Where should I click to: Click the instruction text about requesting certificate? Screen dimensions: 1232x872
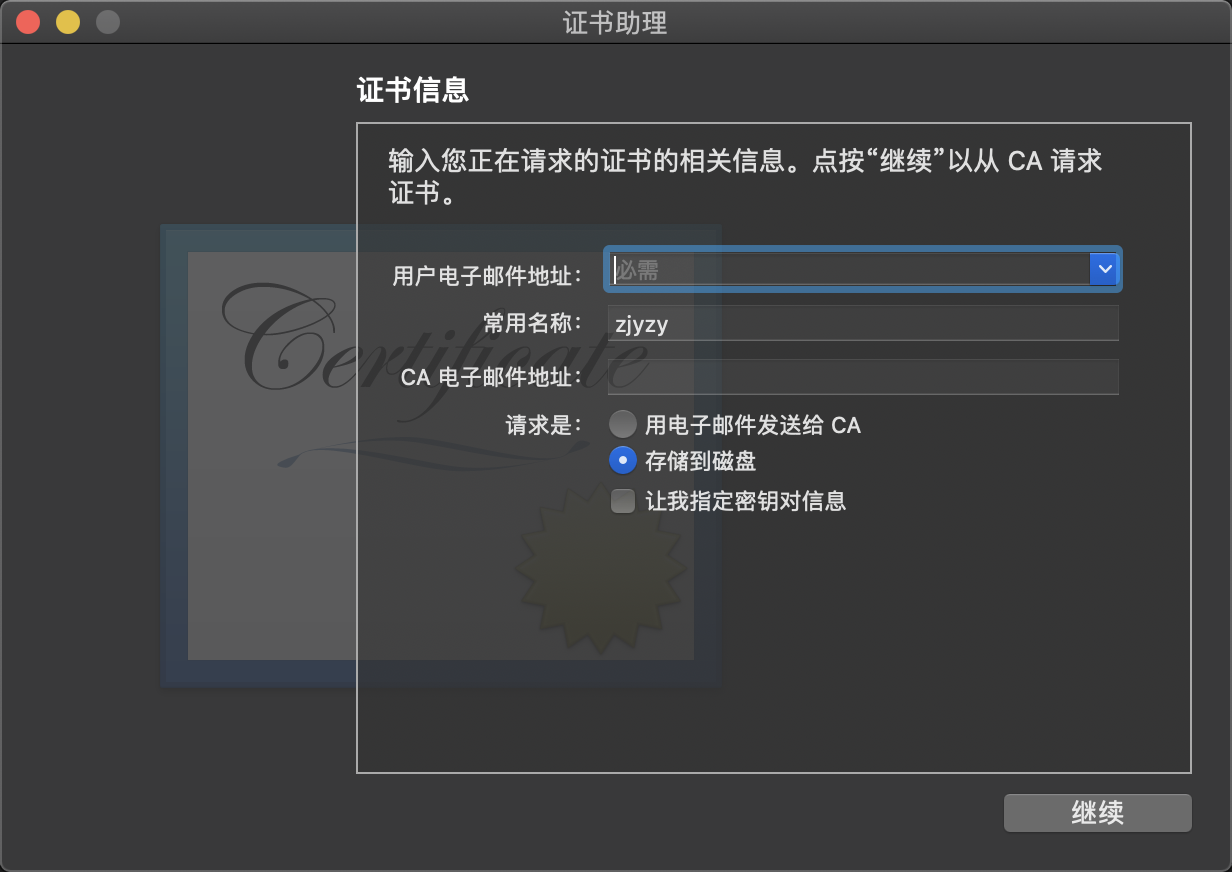(x=745, y=176)
